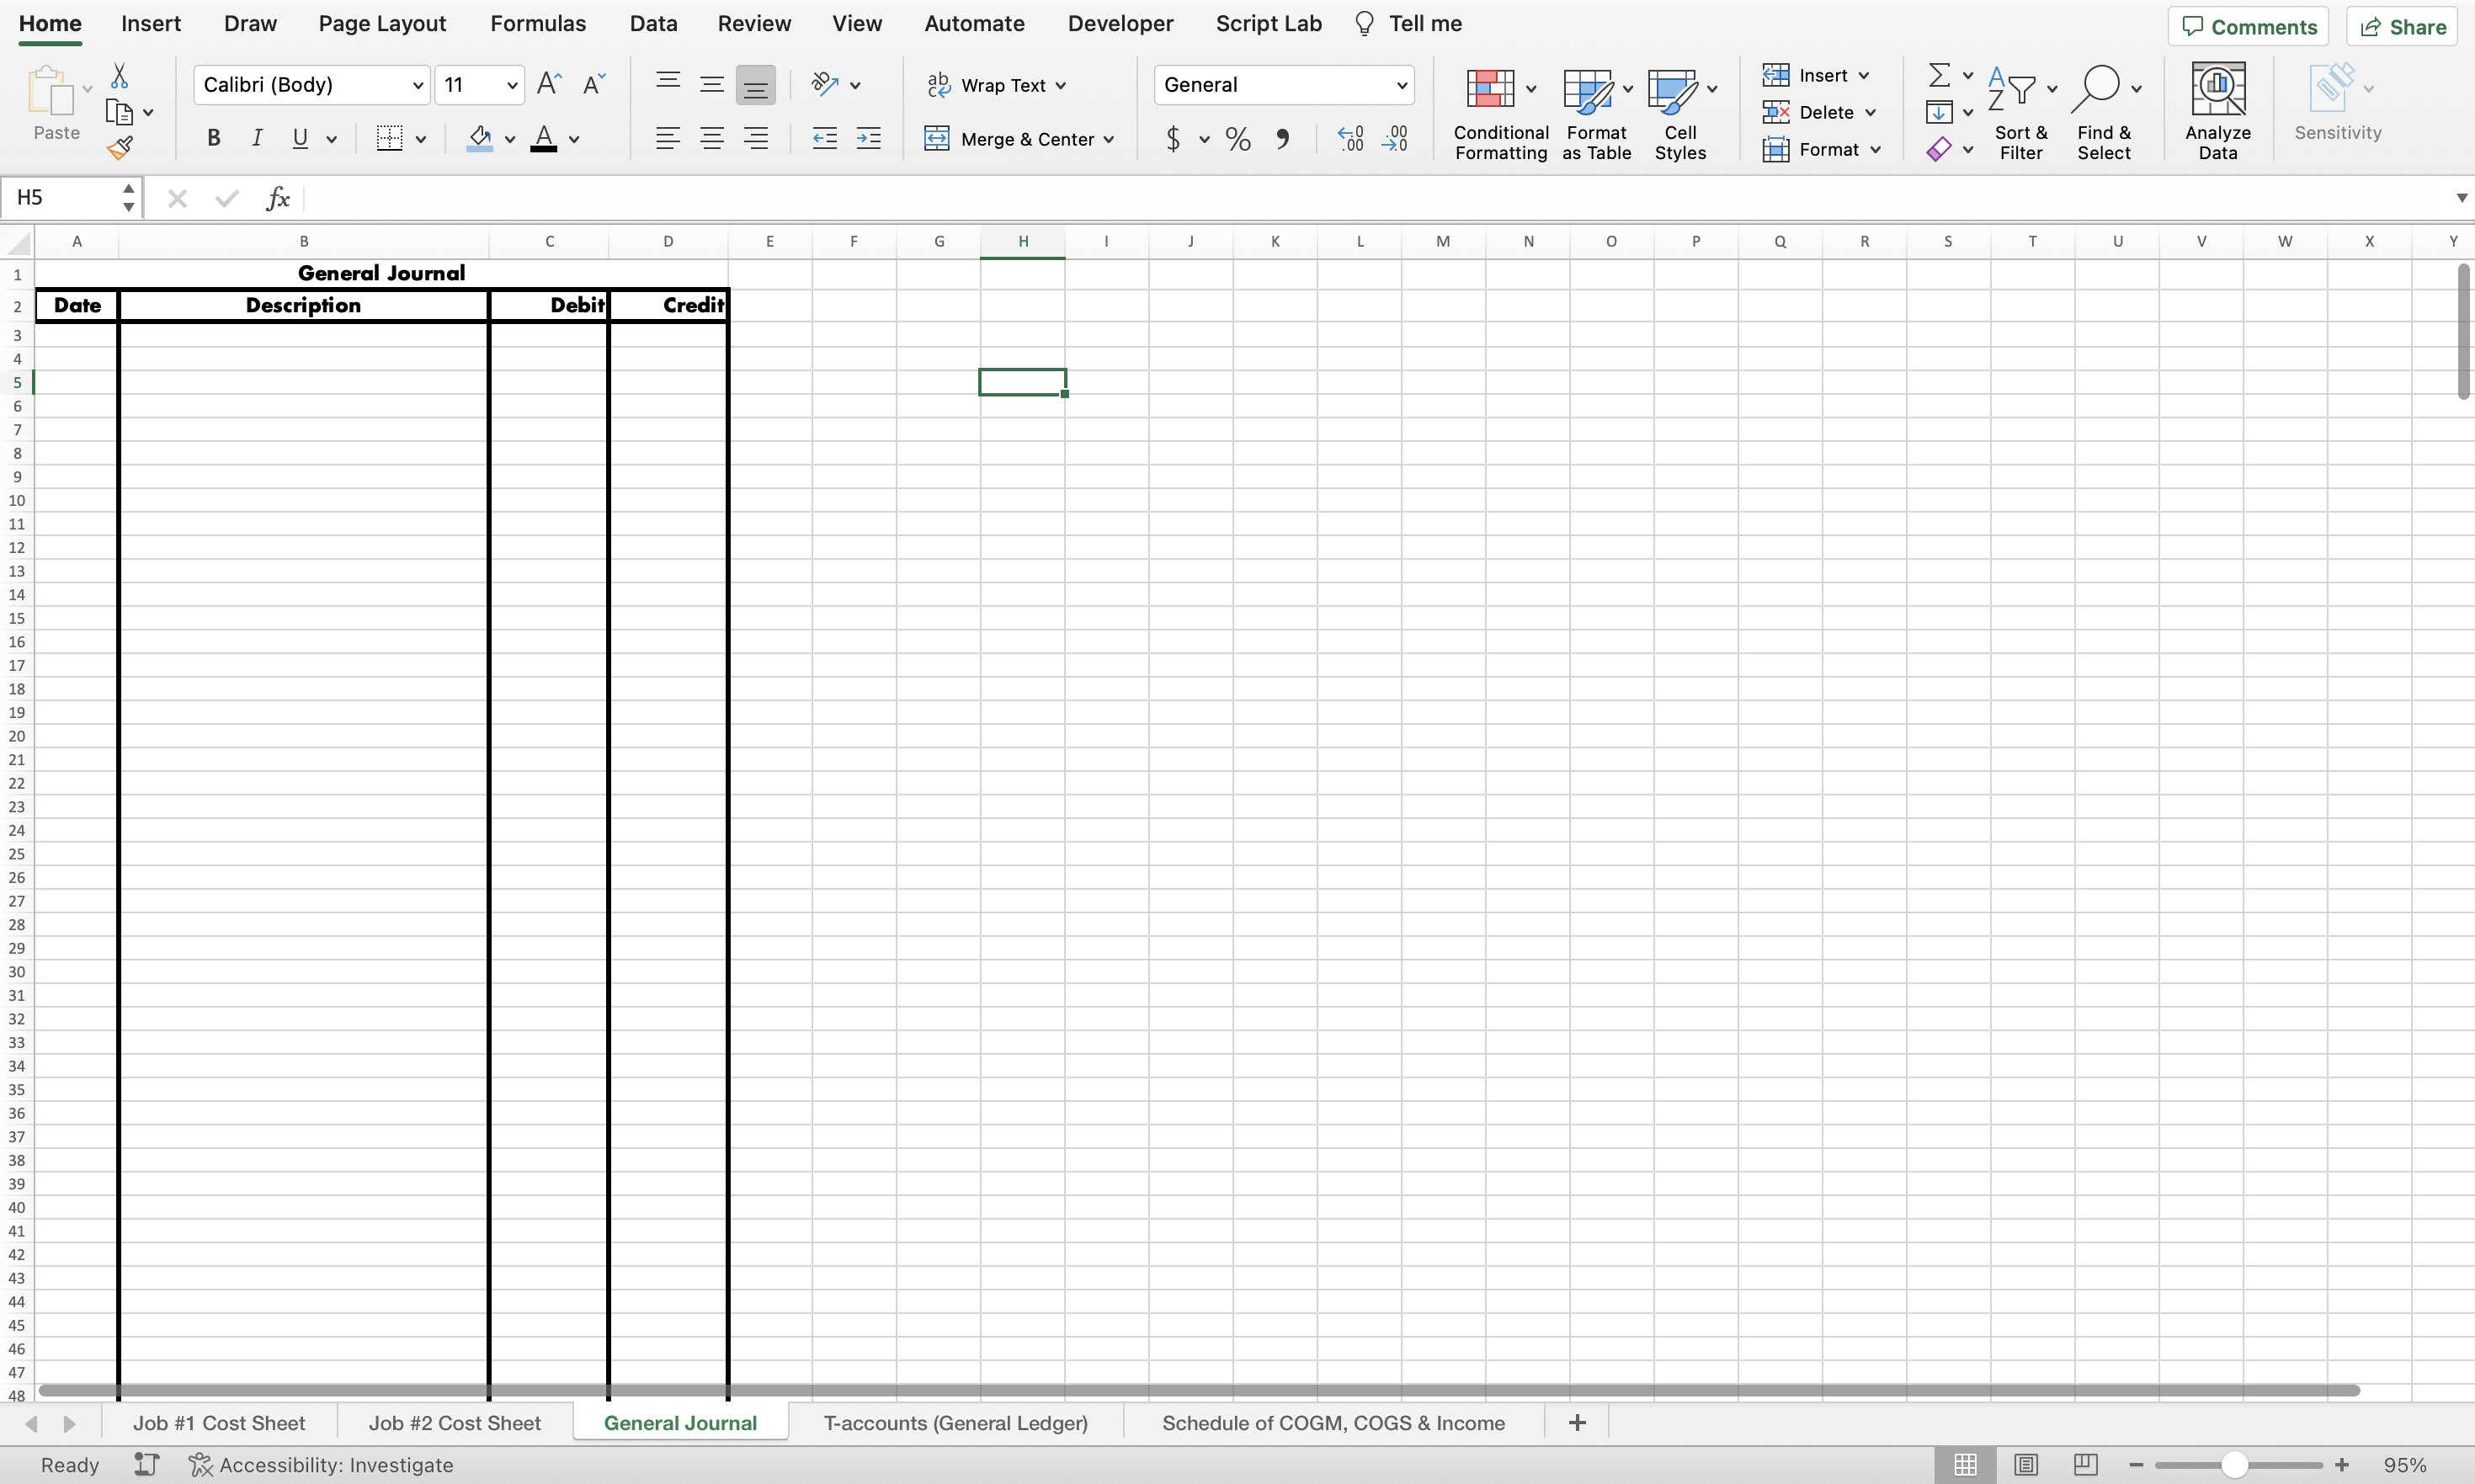
Task: Apply Italic formatting
Action: [x=257, y=138]
